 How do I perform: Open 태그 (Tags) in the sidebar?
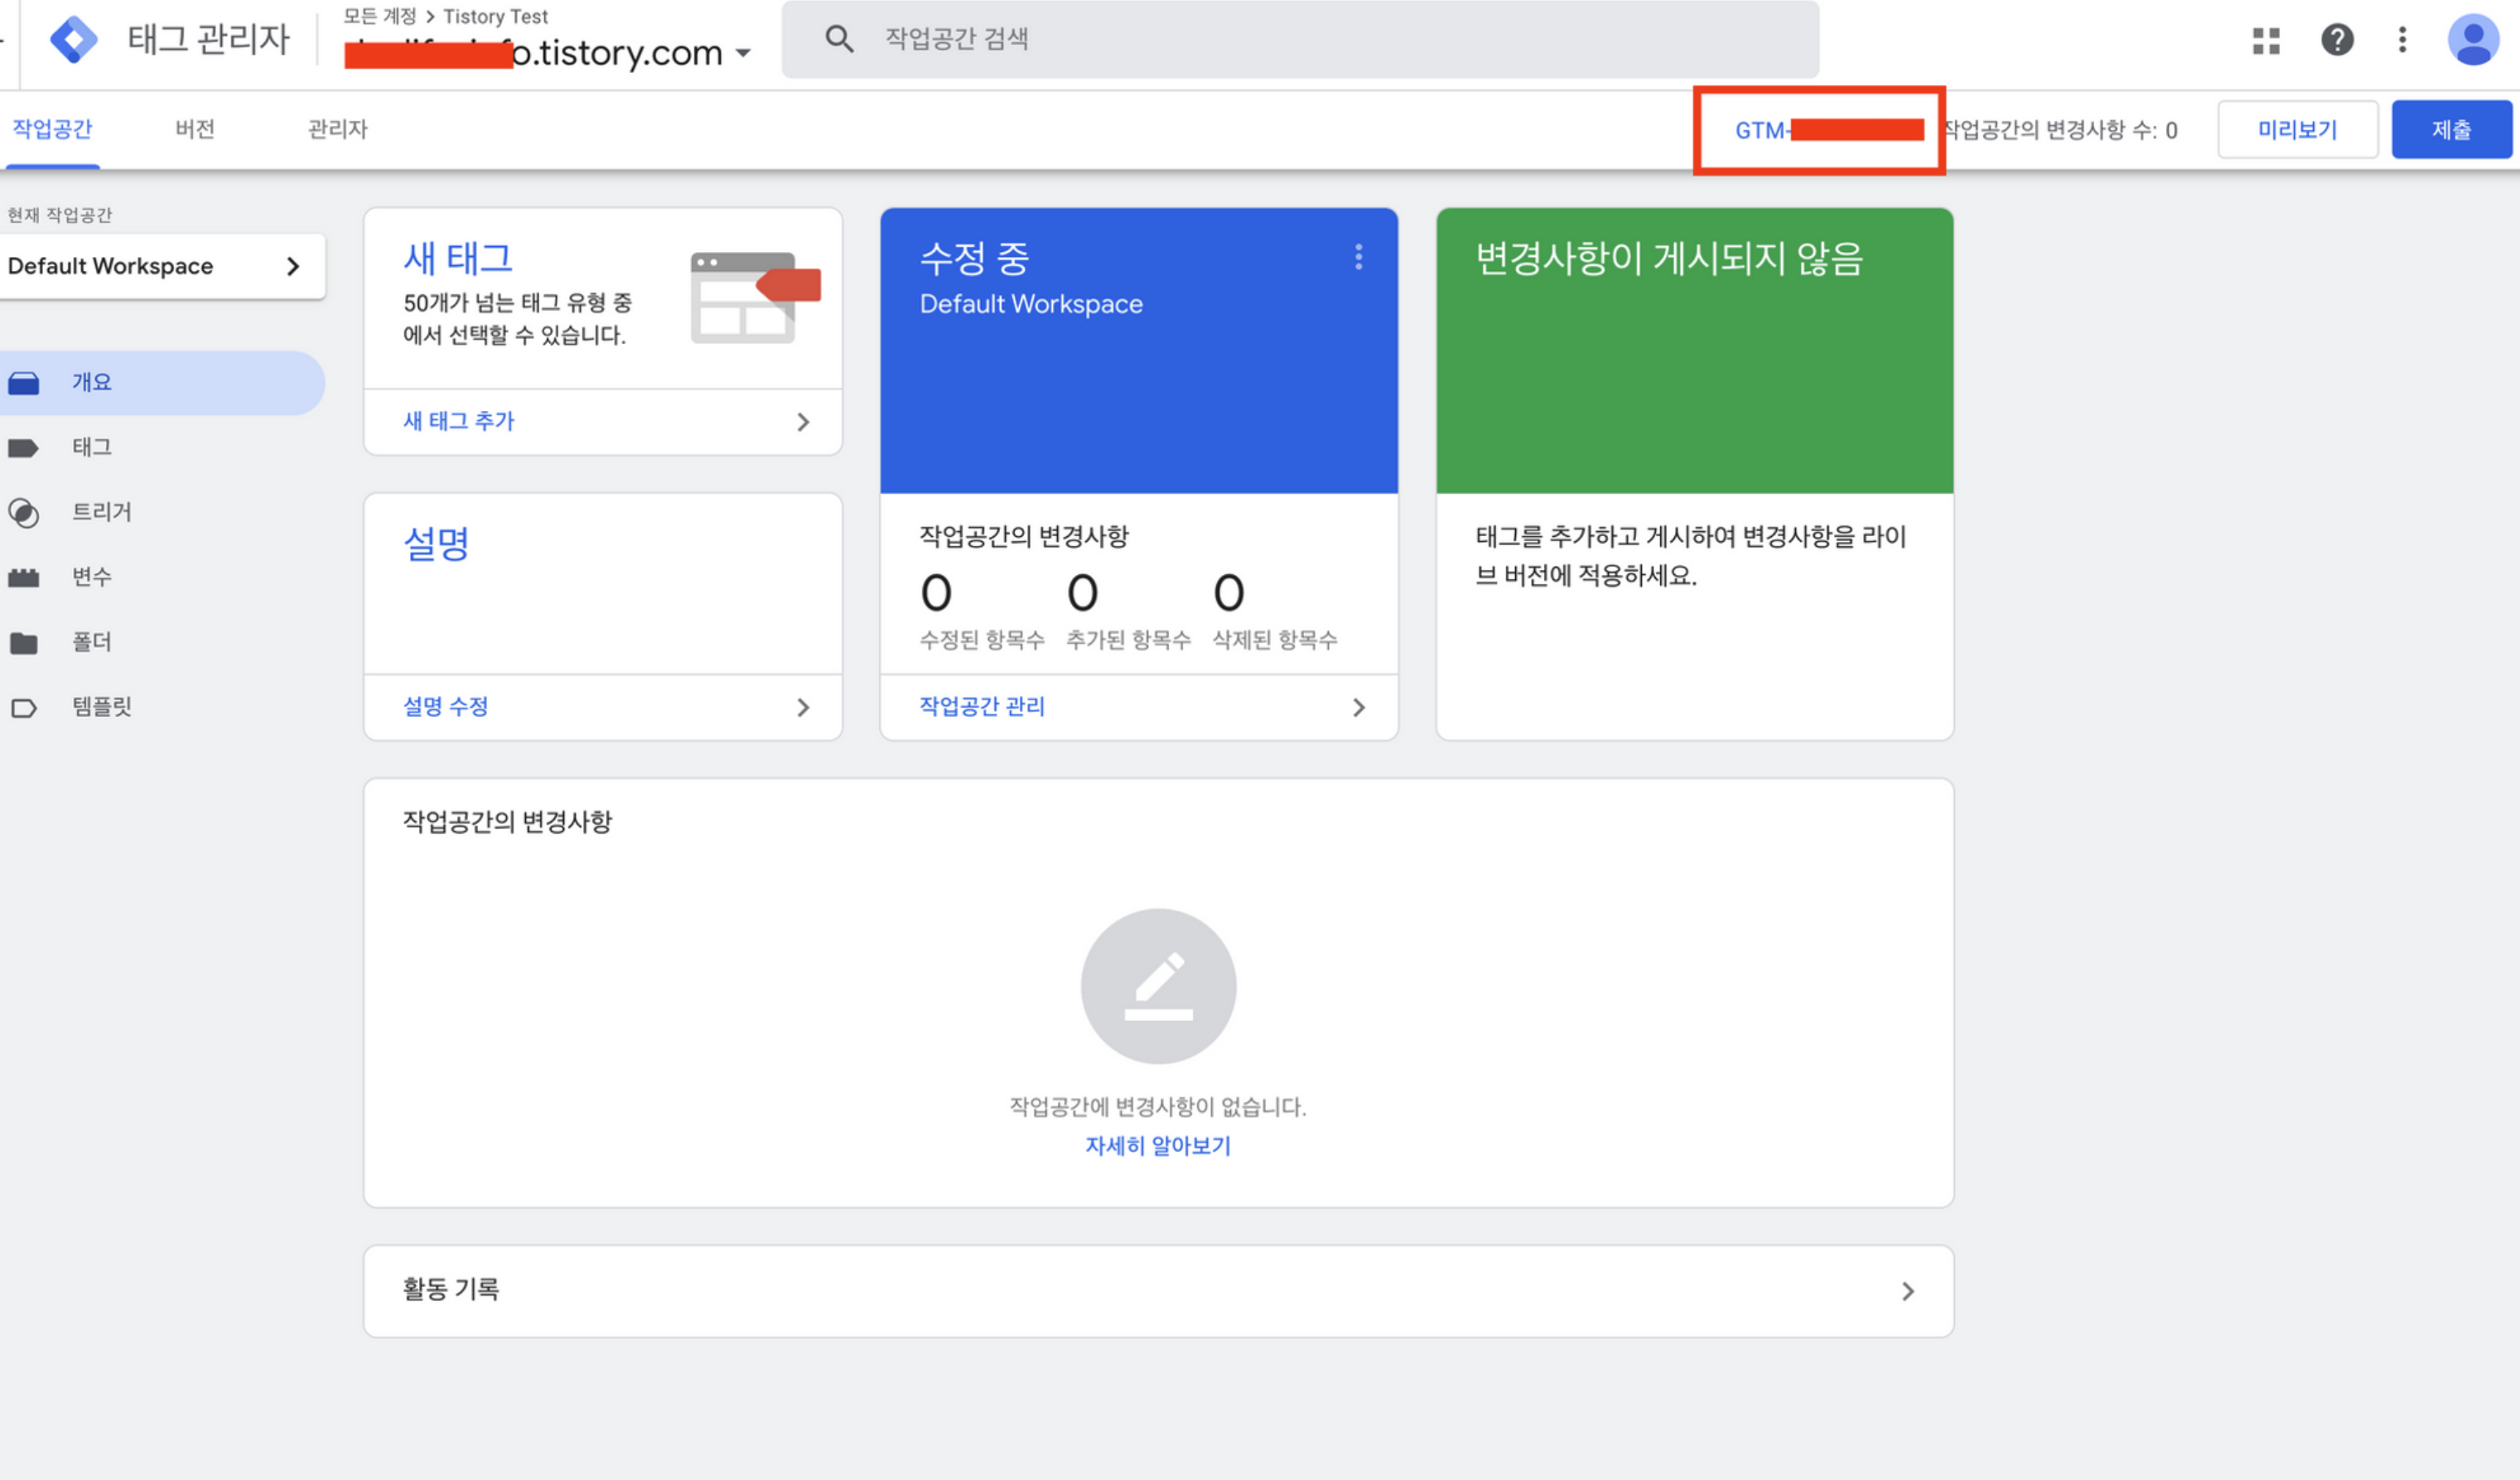91,447
